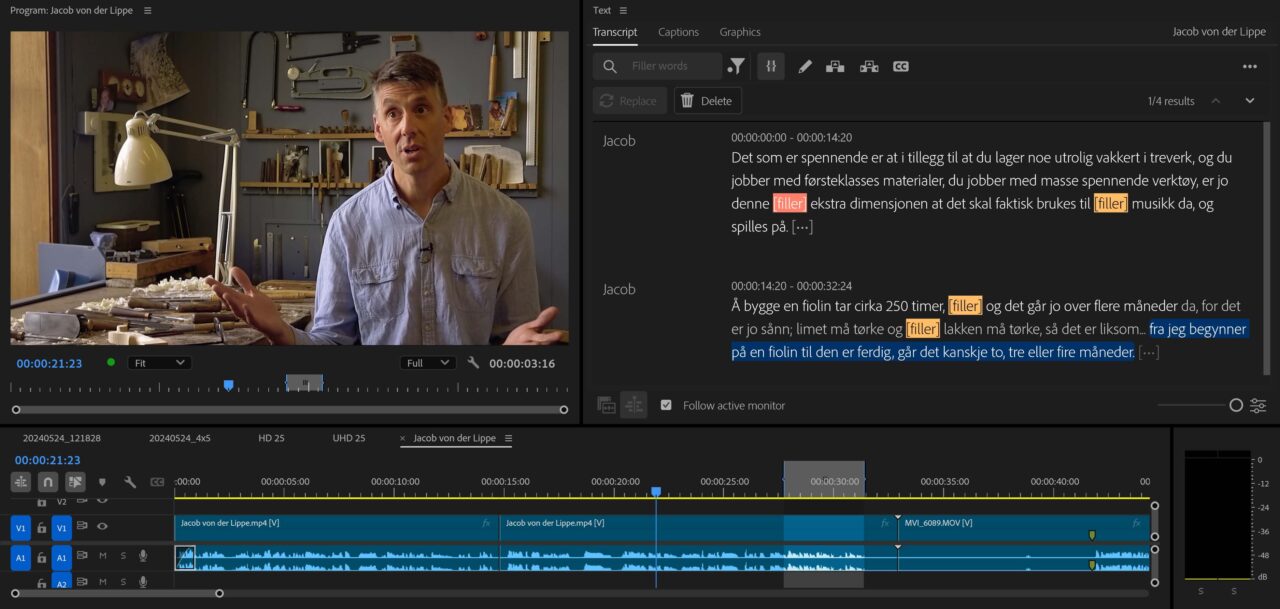Switch to the Graphics tab
The image size is (1280, 609).
(x=740, y=32)
